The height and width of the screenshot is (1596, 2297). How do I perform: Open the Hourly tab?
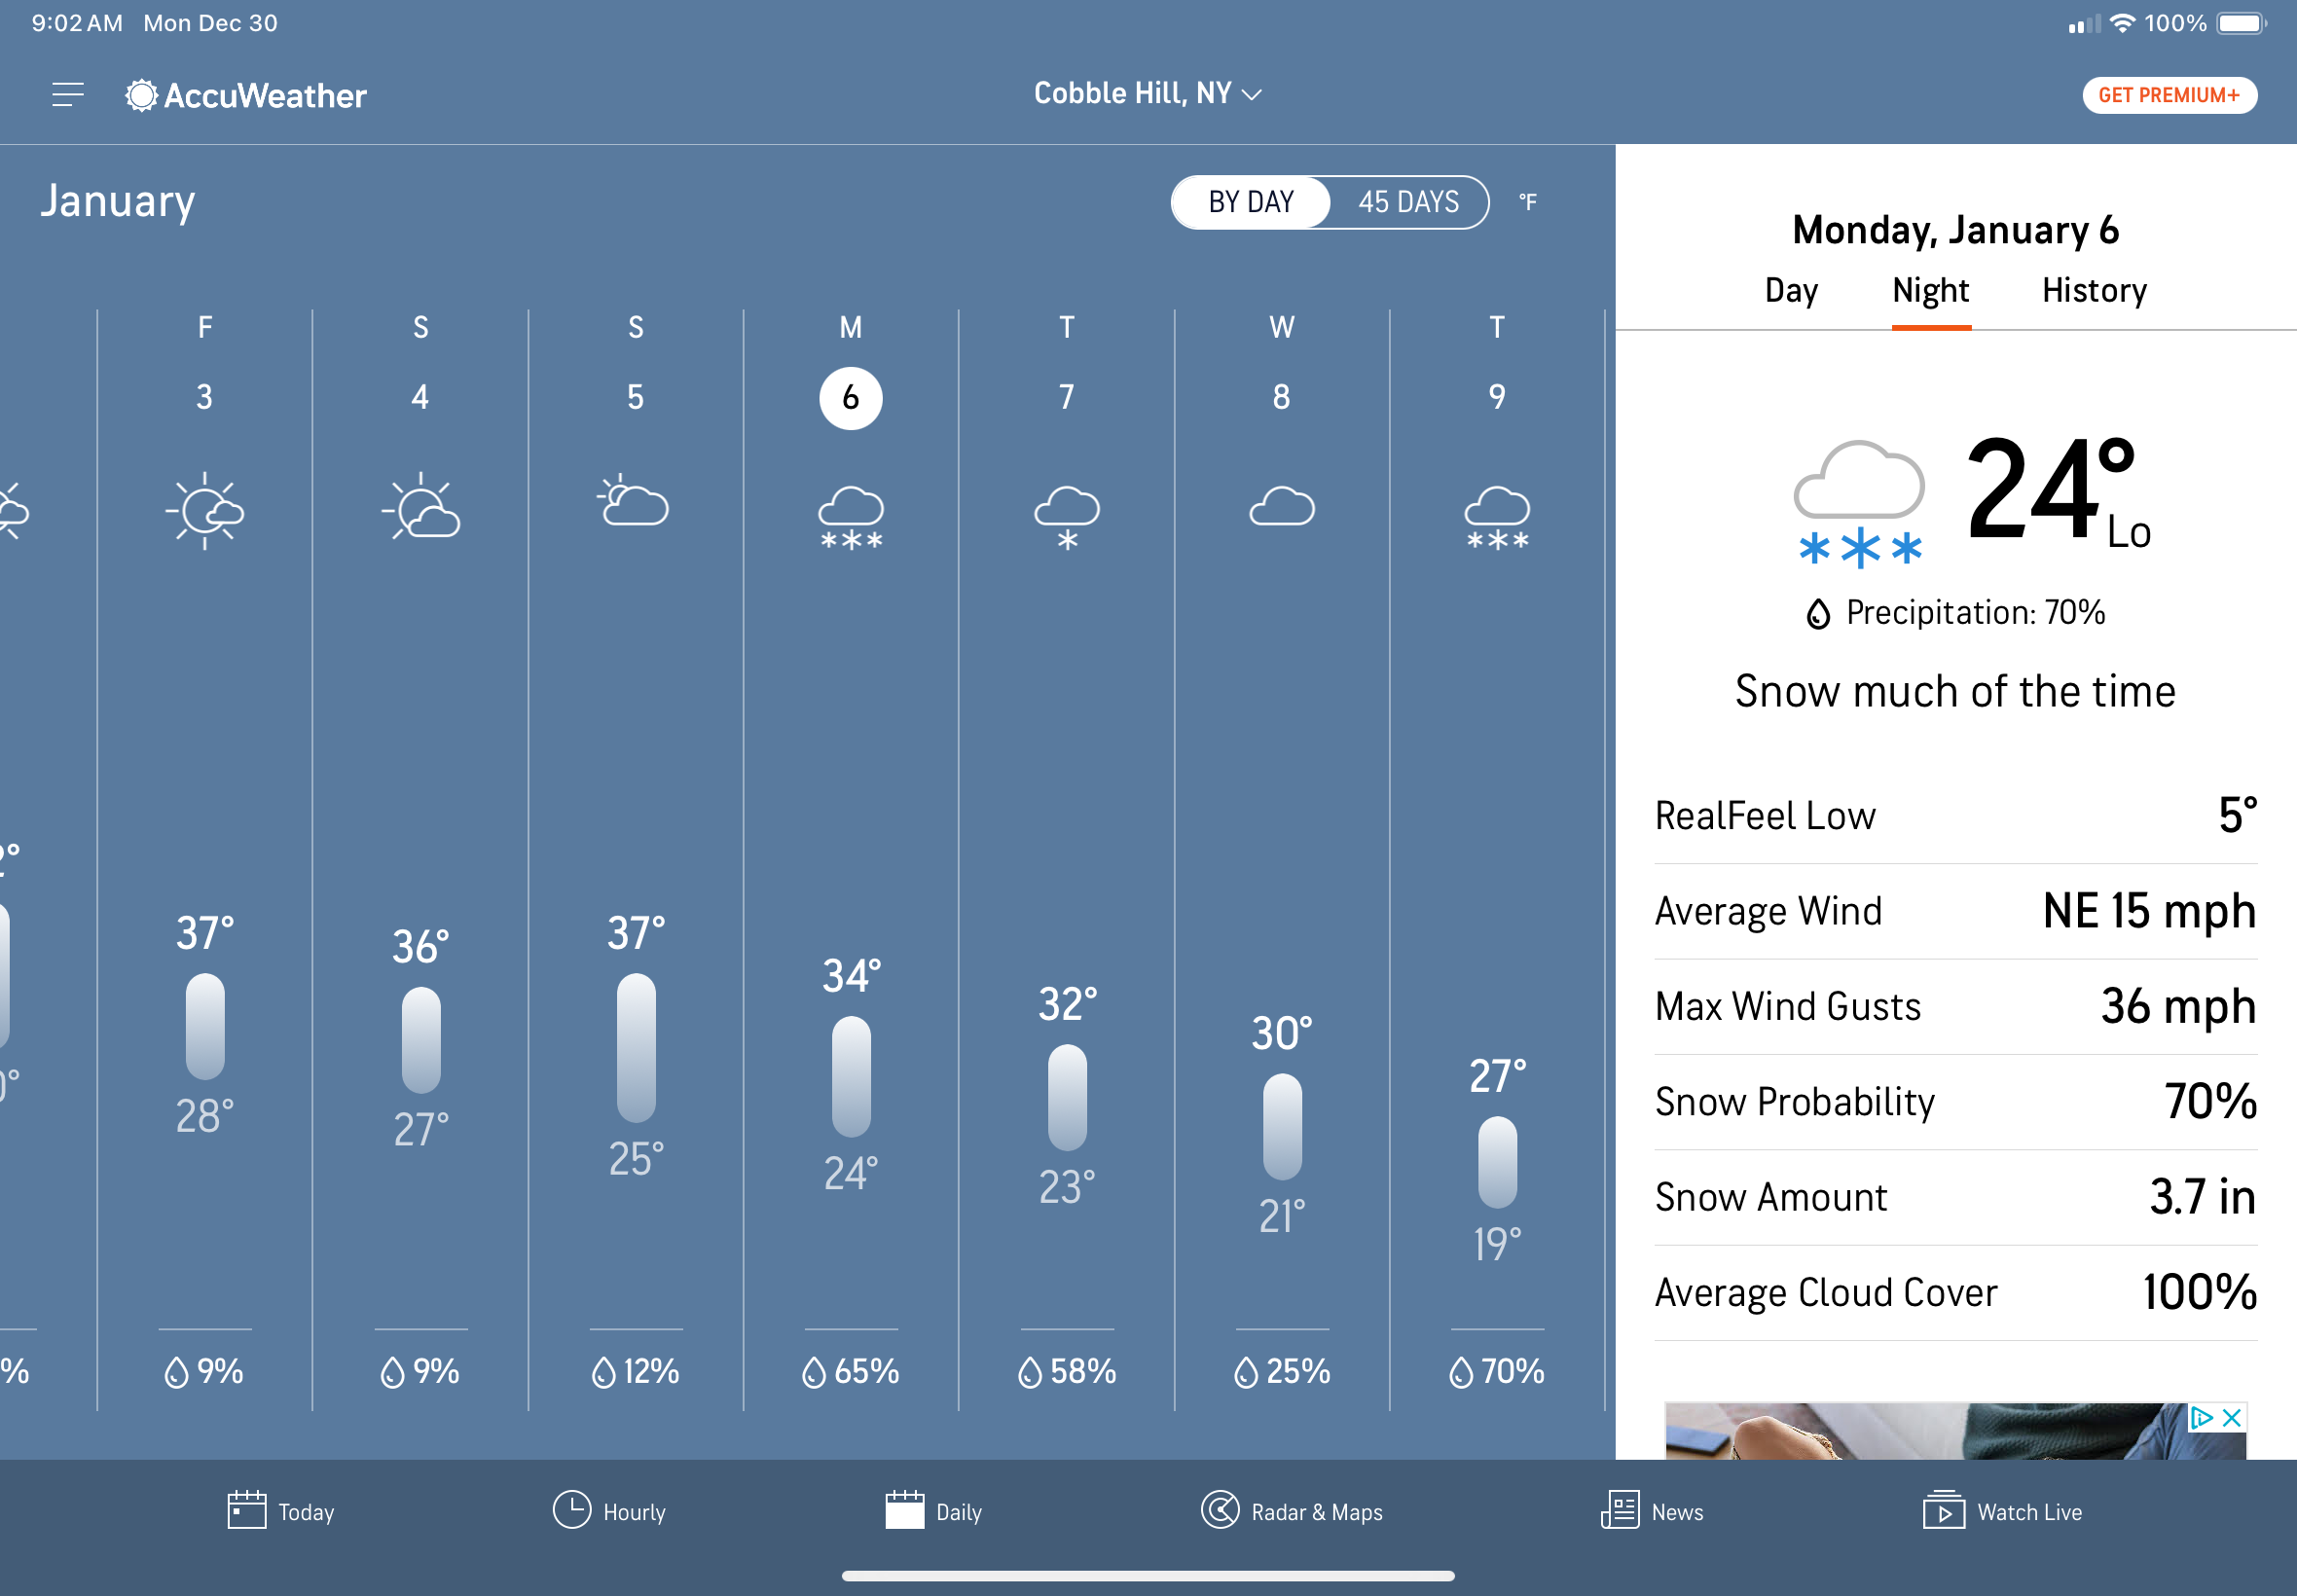point(609,1511)
